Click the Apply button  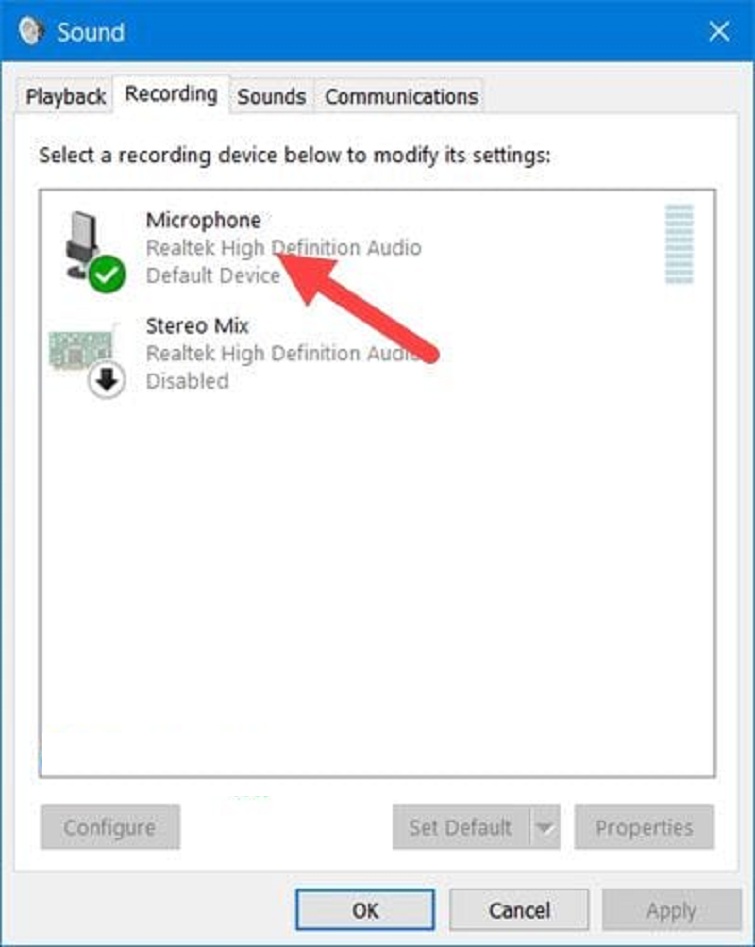pyautogui.click(x=672, y=910)
